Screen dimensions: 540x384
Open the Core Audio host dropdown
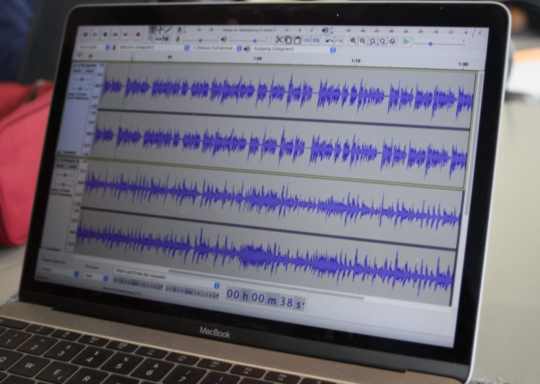coord(94,47)
